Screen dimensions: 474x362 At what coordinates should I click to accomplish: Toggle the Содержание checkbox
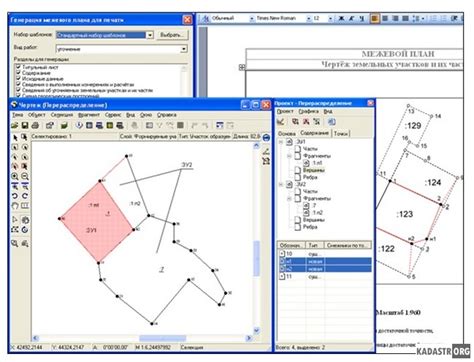click(x=18, y=72)
